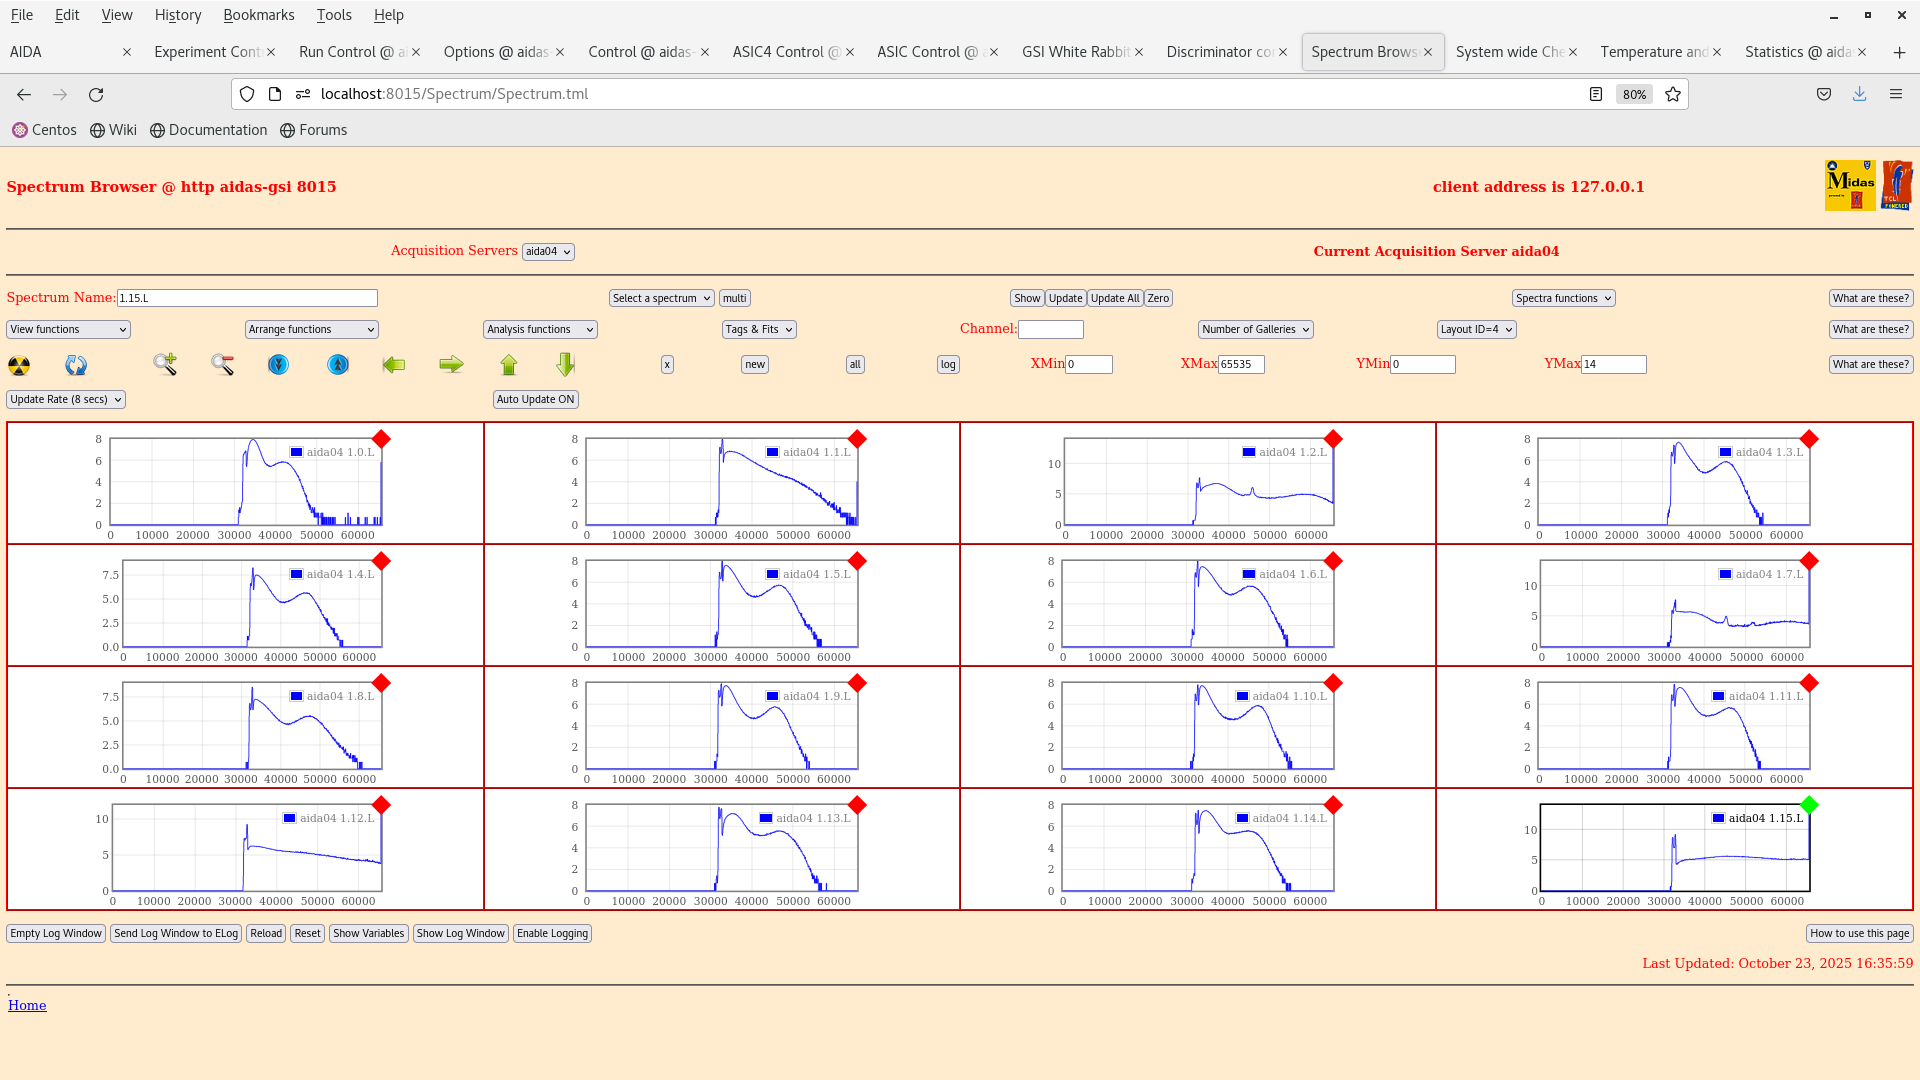
Task: Click the blue refresh icon
Action: tap(75, 365)
